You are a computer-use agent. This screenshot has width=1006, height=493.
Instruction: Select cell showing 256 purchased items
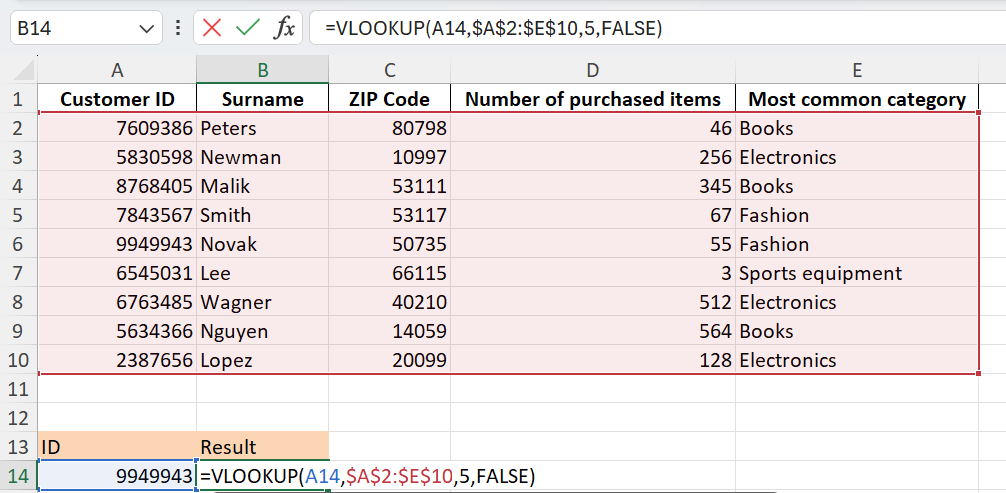(x=593, y=157)
